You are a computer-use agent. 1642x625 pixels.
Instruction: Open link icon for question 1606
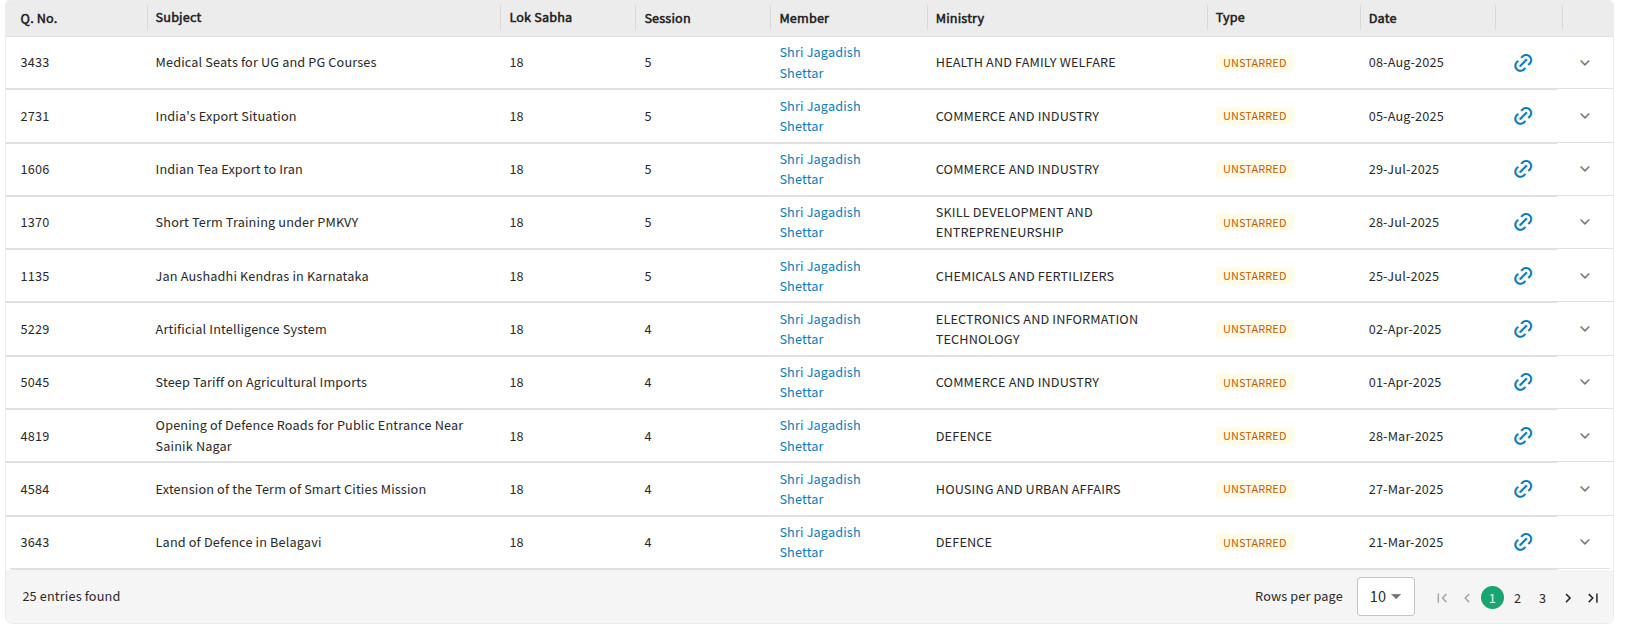pyautogui.click(x=1523, y=169)
